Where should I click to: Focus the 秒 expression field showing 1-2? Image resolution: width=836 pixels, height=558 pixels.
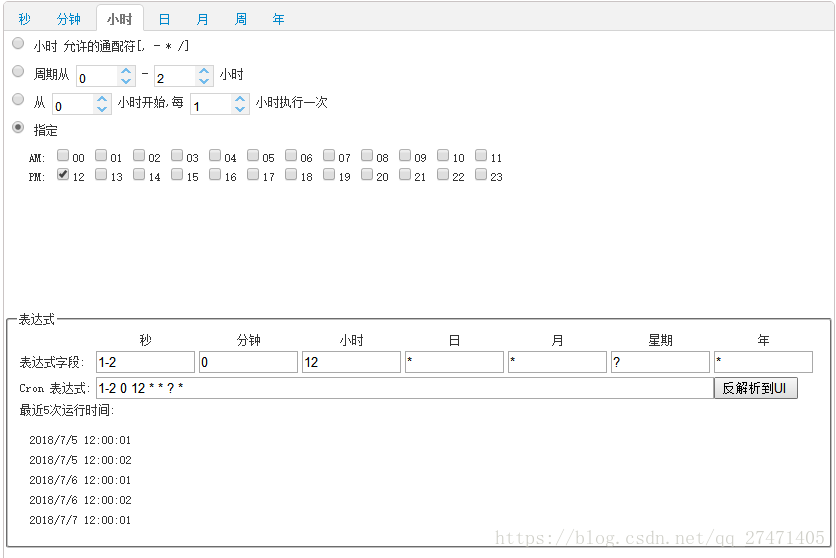point(145,362)
